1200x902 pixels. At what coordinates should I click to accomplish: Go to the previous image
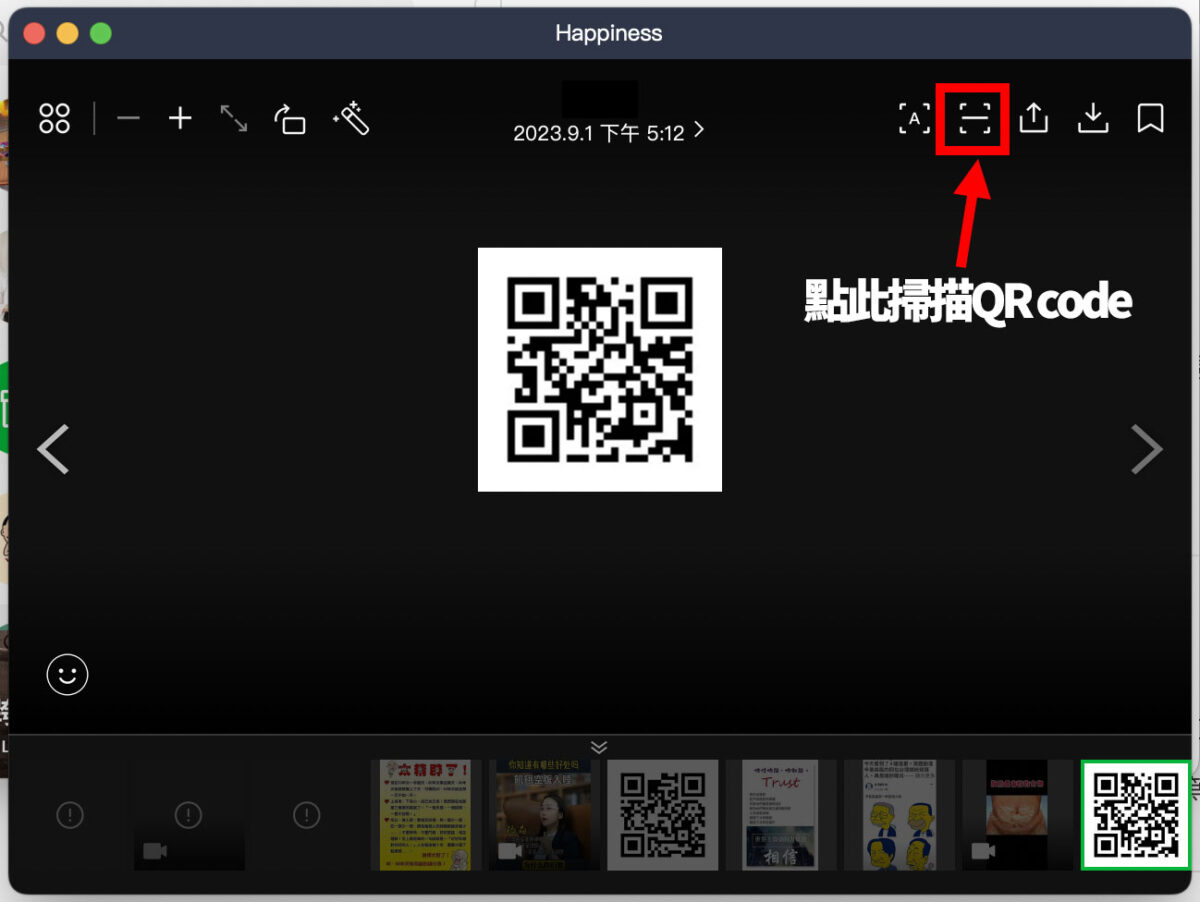[53, 449]
